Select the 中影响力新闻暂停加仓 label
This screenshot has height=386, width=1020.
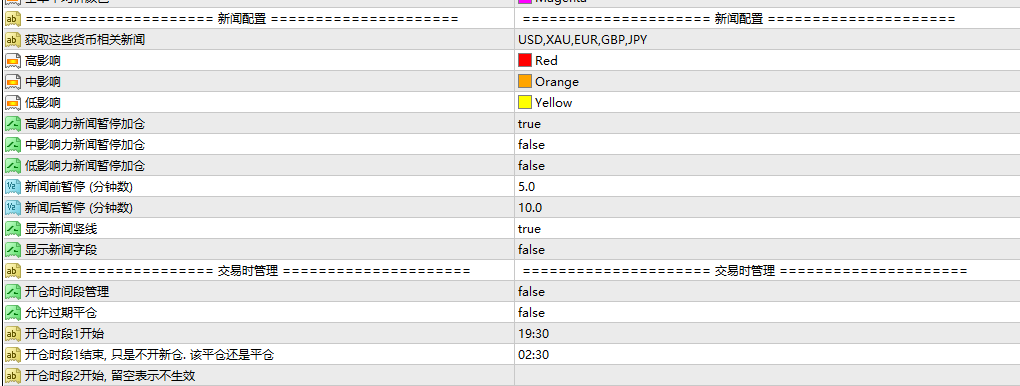pyautogui.click(x=85, y=145)
